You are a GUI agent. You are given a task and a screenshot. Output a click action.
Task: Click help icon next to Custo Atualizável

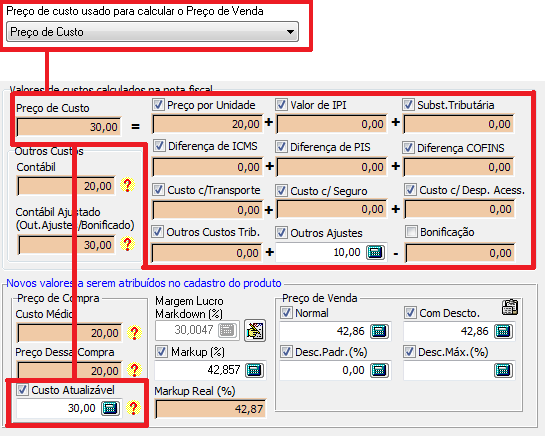[x=133, y=408]
